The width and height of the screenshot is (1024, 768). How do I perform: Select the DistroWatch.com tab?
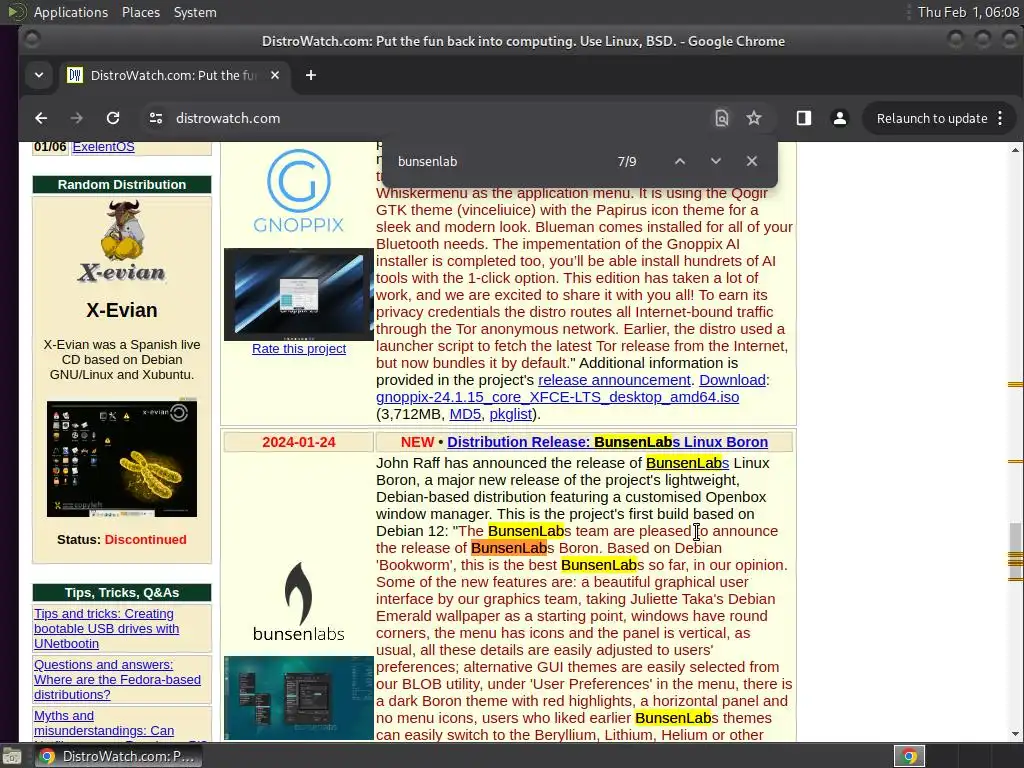174,75
